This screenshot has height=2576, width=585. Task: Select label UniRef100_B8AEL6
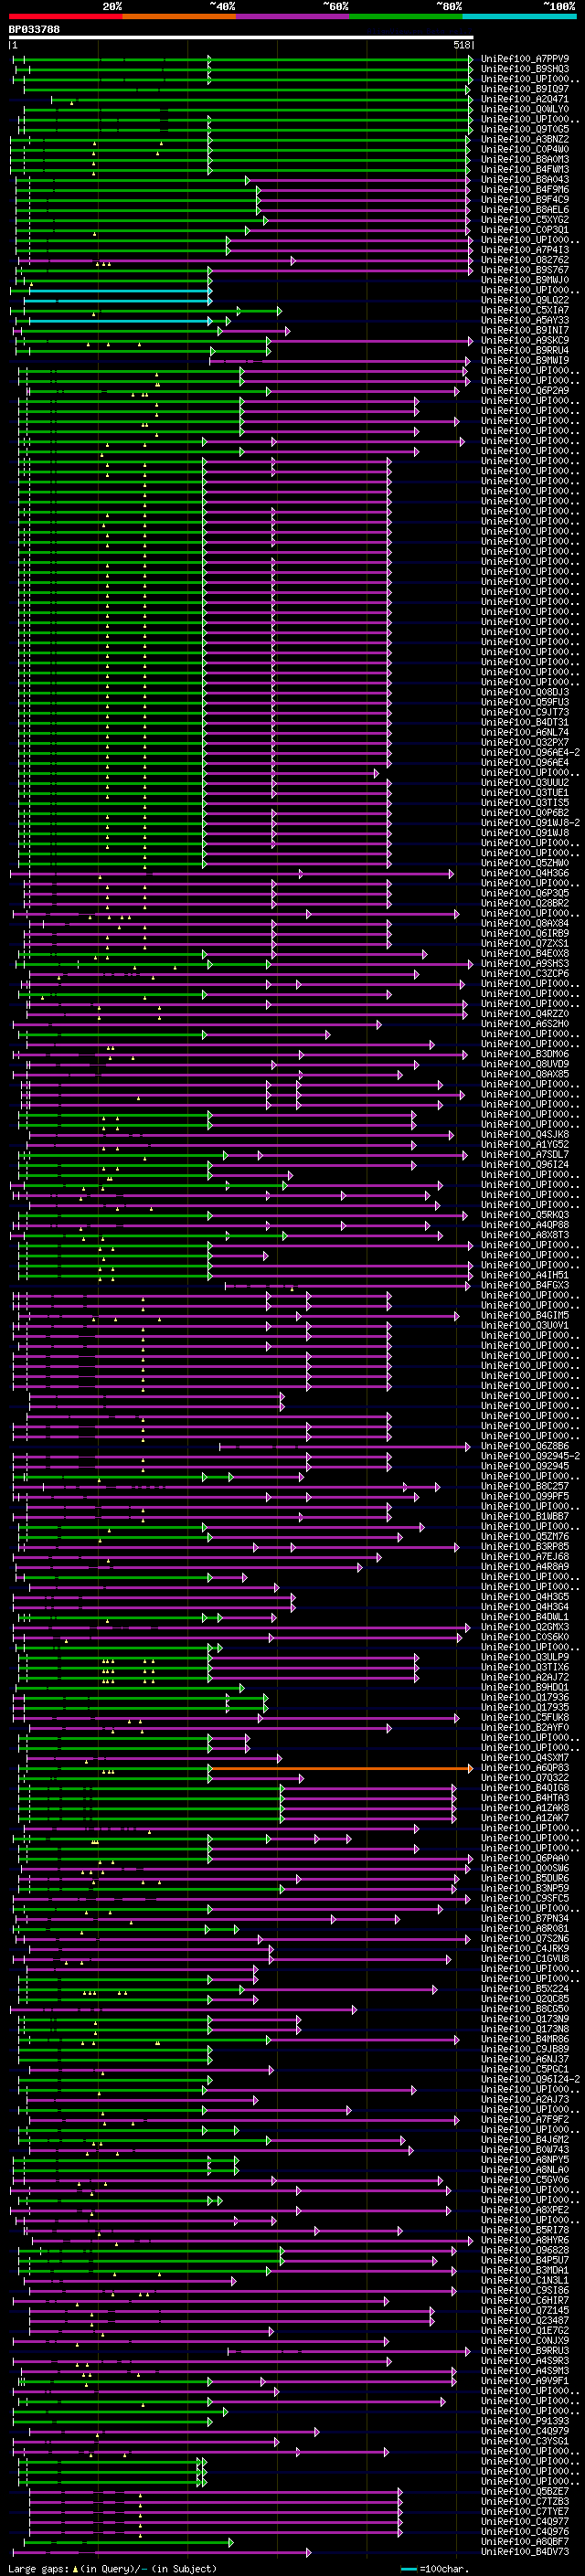525,210
